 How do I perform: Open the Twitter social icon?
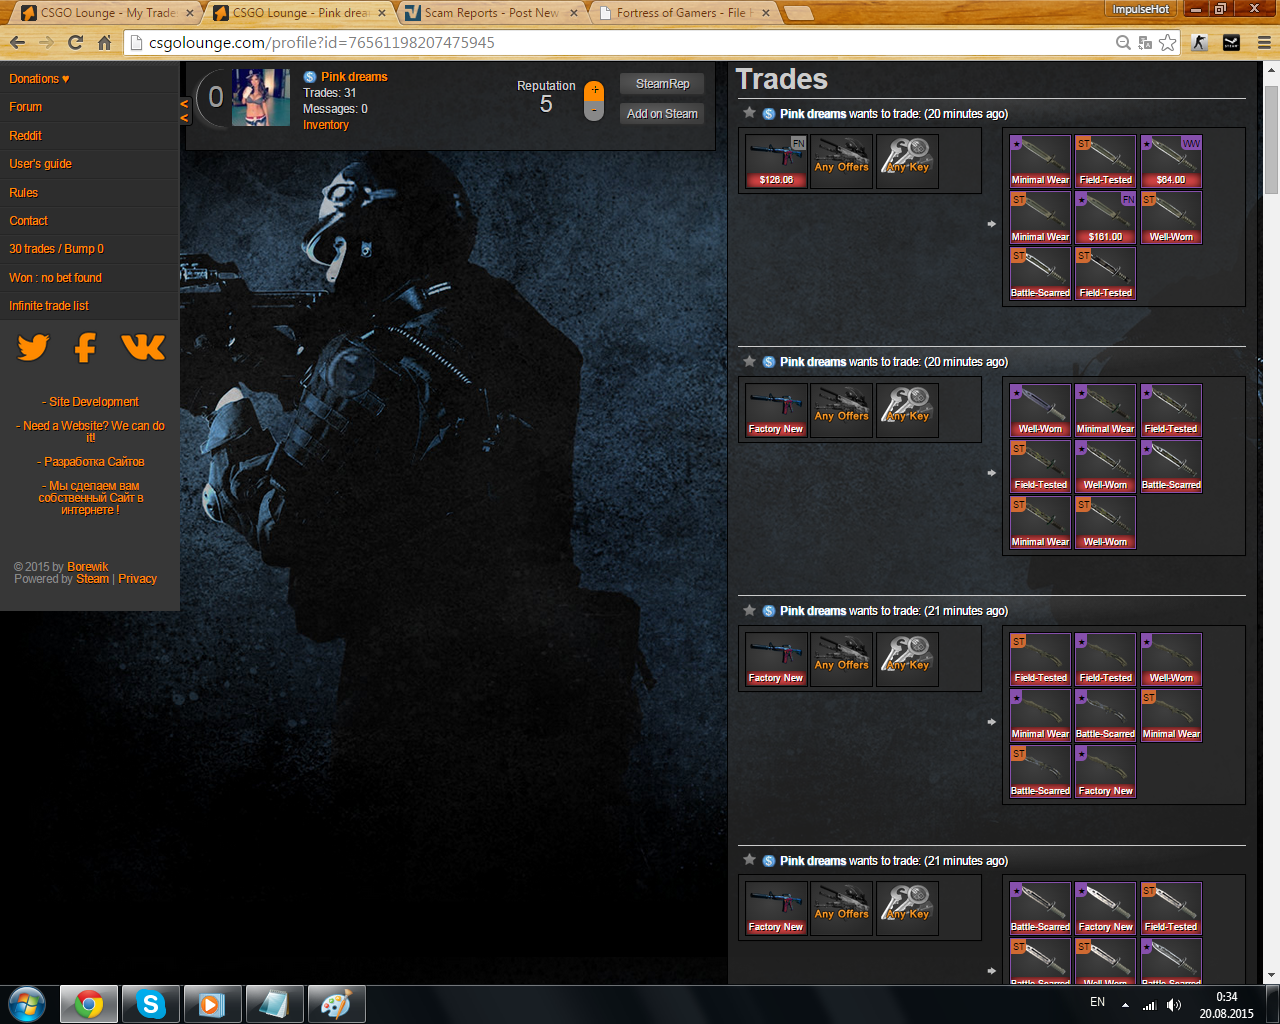pyautogui.click(x=33, y=347)
